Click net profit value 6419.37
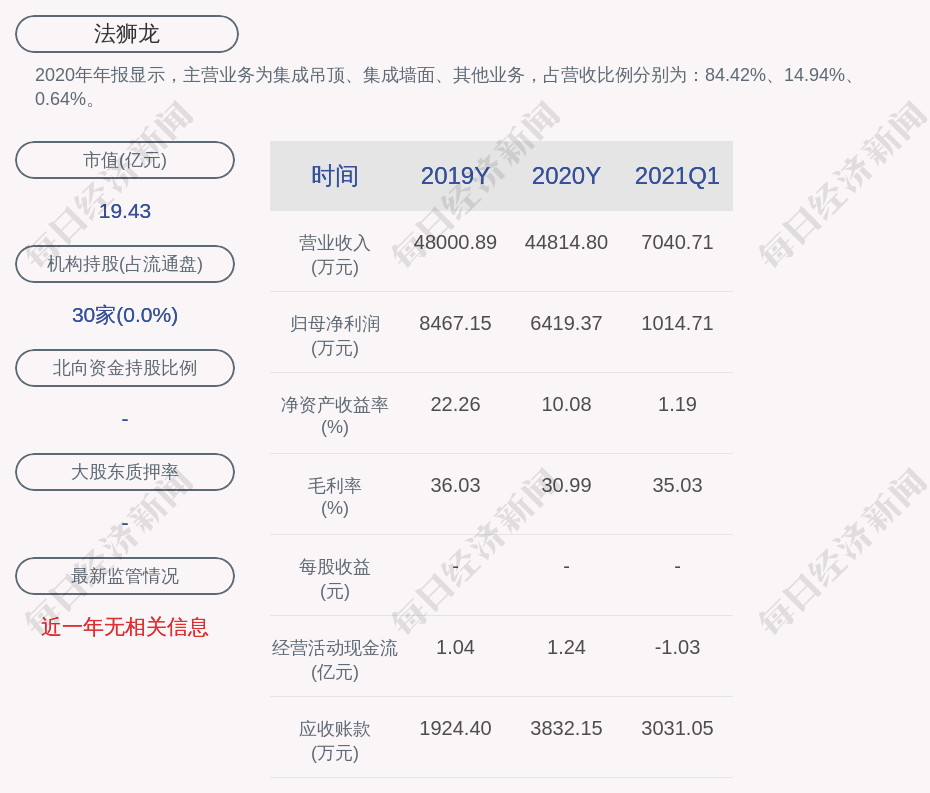This screenshot has height=793, width=930. pyautogui.click(x=566, y=323)
